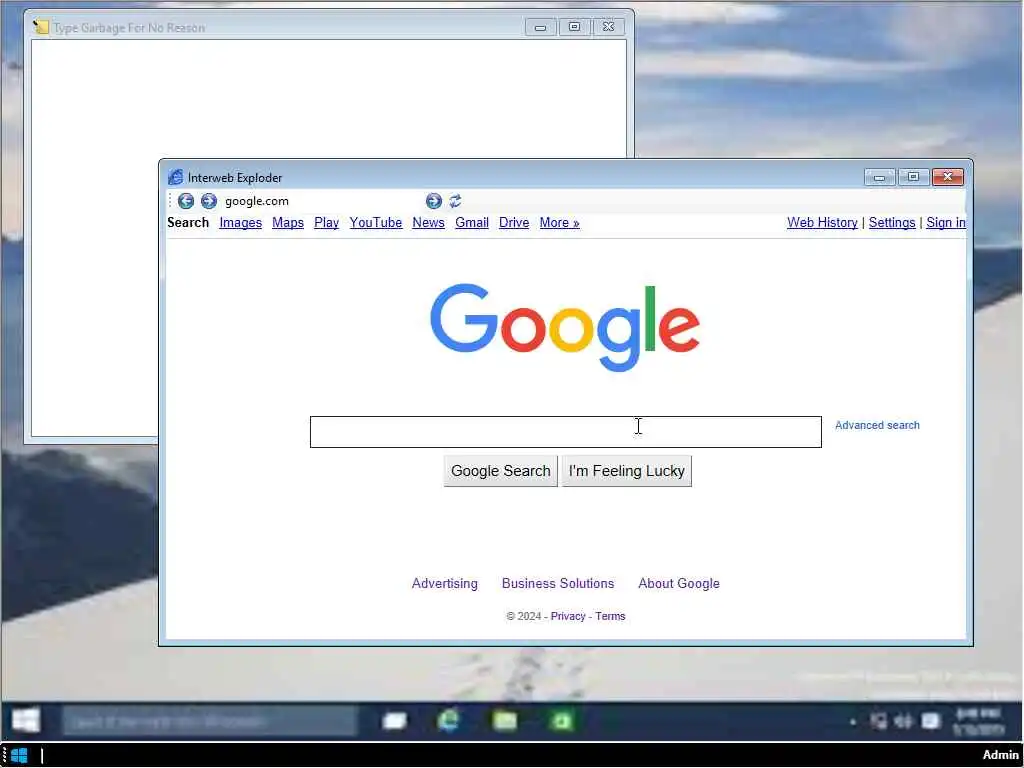Focus the Google search text box
Screen dimensions: 1024x768
566,432
